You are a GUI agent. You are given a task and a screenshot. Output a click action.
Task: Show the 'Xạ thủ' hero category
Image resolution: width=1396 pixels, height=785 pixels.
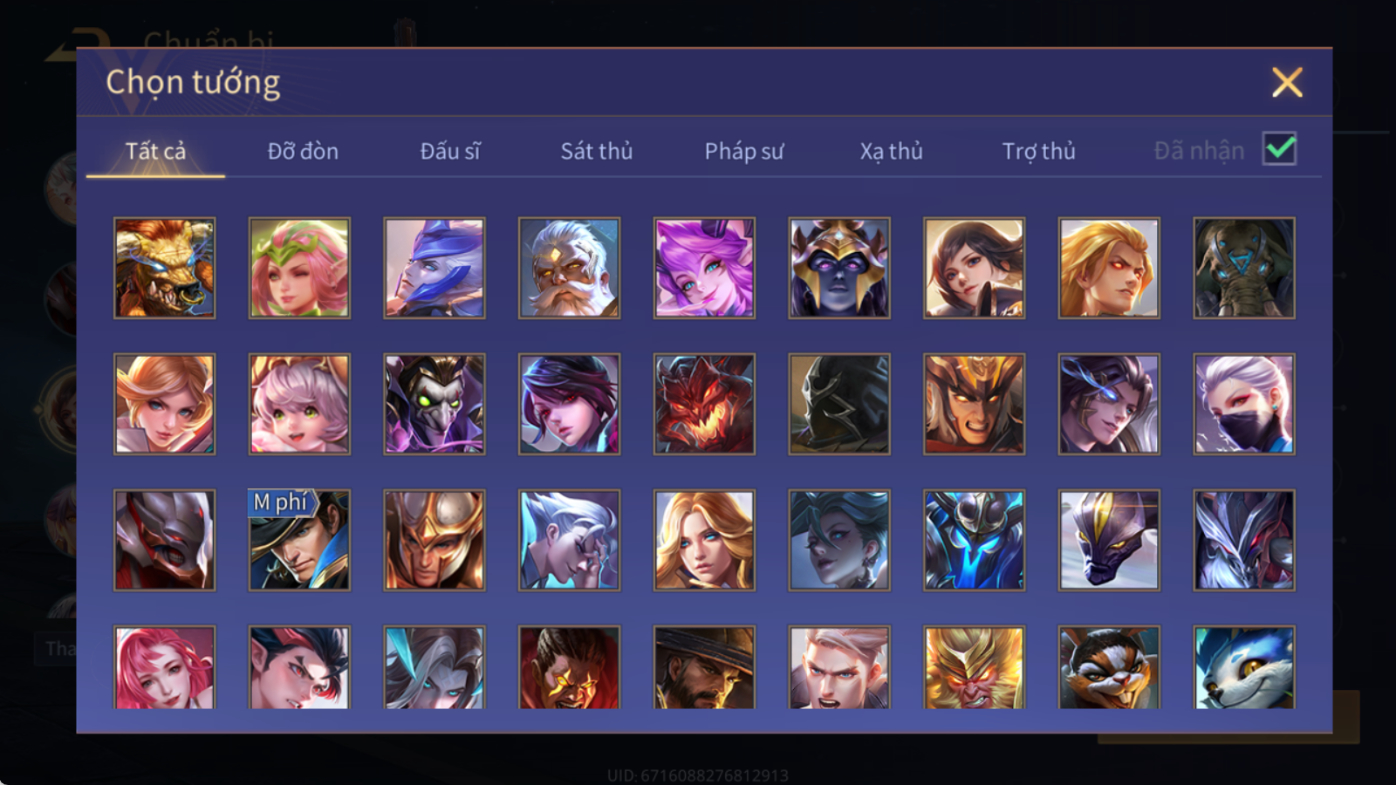(891, 151)
